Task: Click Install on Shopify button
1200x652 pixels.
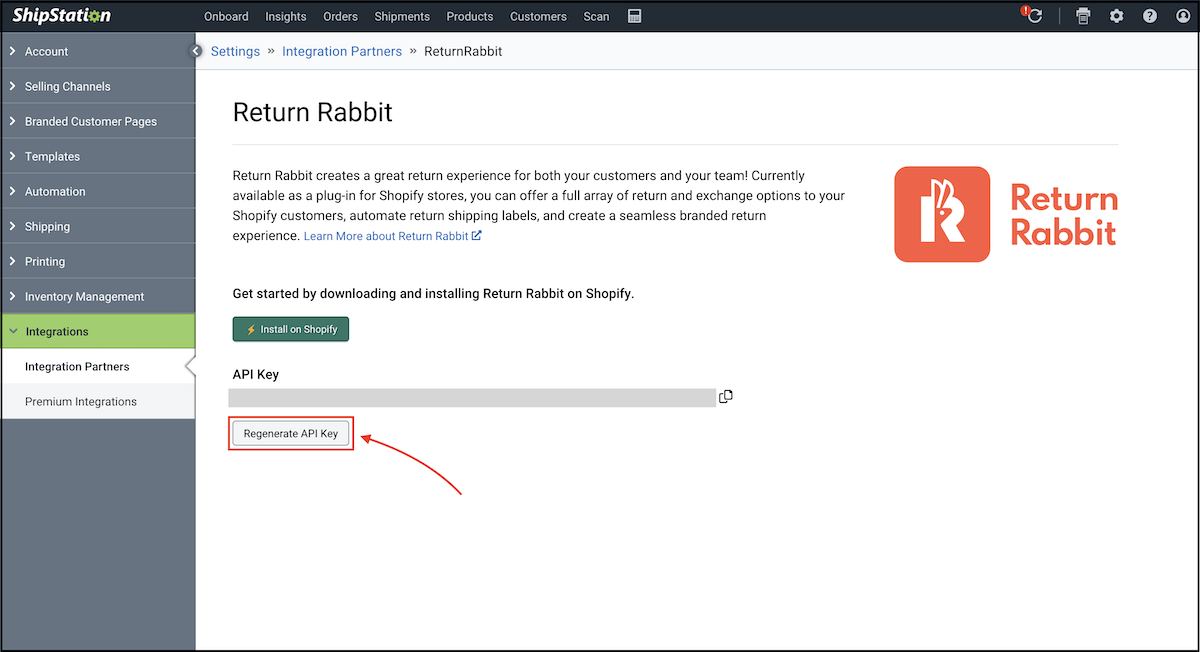Action: [291, 329]
